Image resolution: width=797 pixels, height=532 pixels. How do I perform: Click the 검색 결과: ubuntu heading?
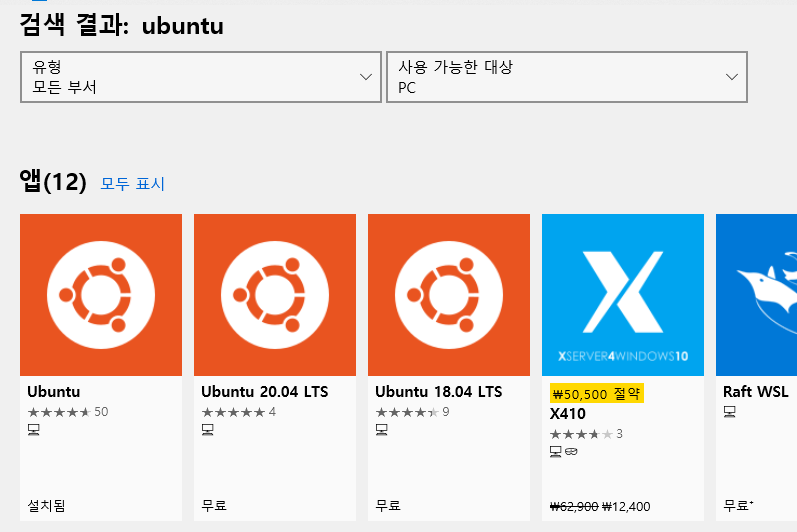click(121, 25)
